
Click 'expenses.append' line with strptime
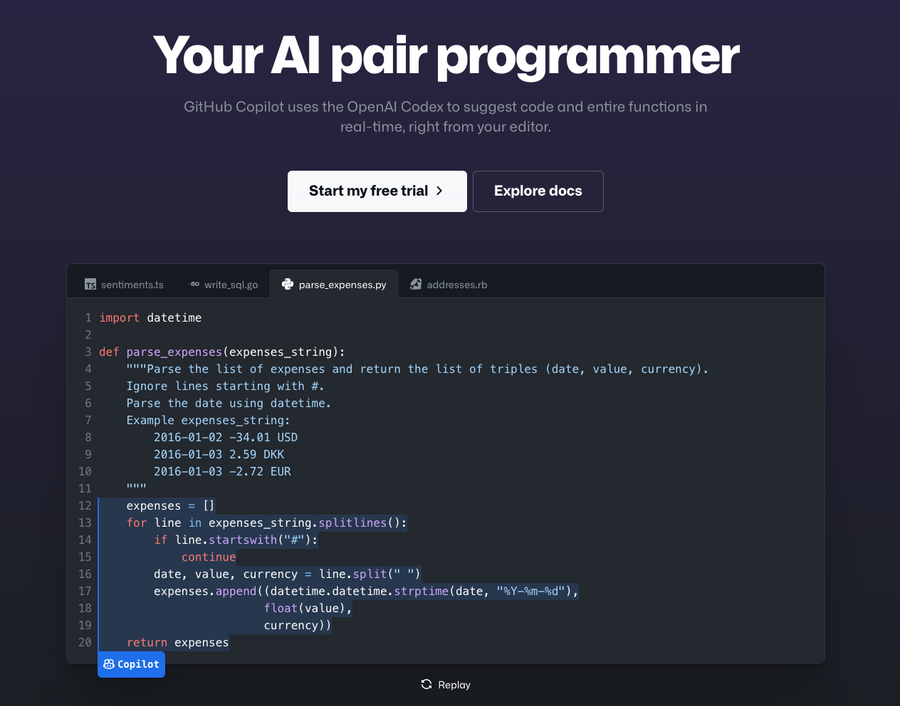(366, 591)
